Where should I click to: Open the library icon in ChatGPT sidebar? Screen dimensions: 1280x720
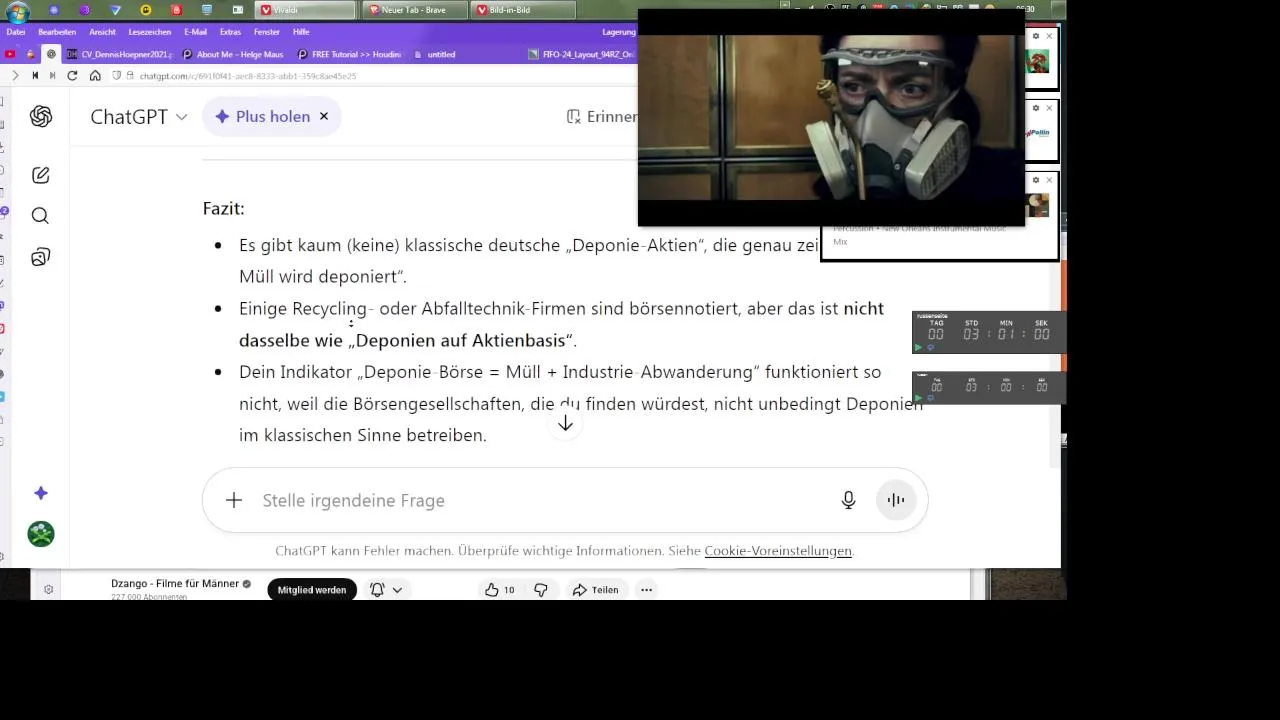pos(41,257)
